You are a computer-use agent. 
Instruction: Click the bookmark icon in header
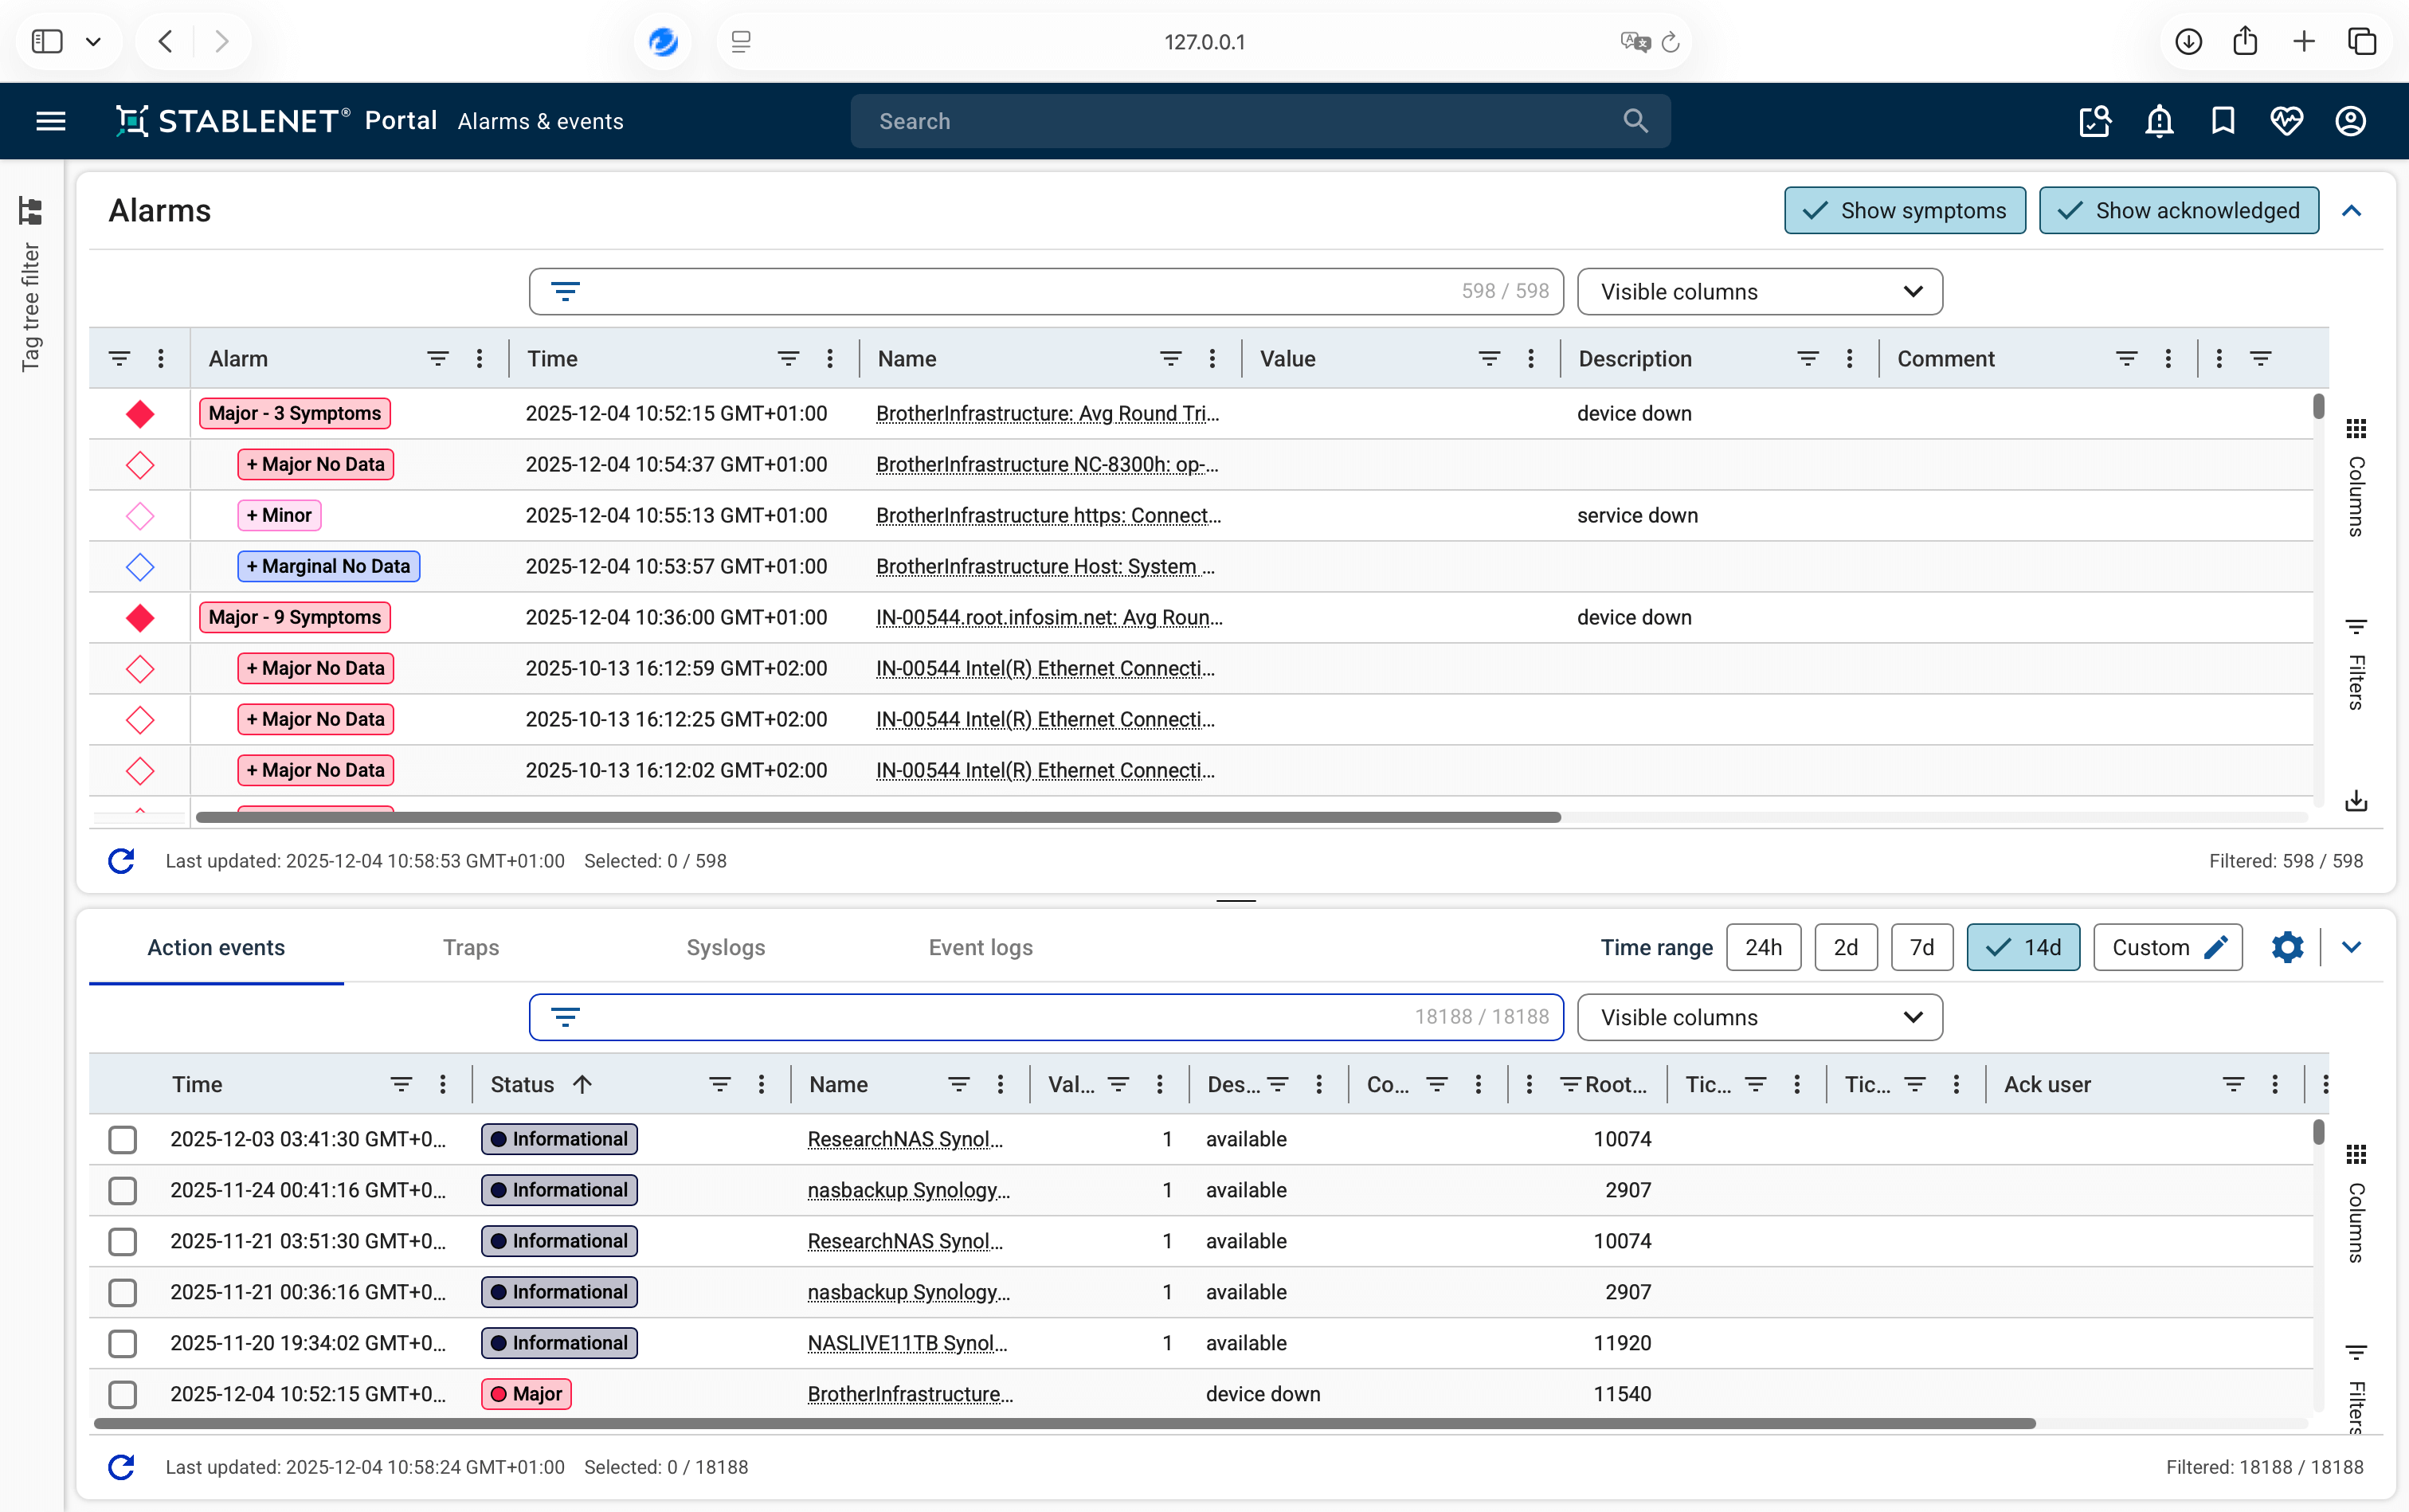2222,121
